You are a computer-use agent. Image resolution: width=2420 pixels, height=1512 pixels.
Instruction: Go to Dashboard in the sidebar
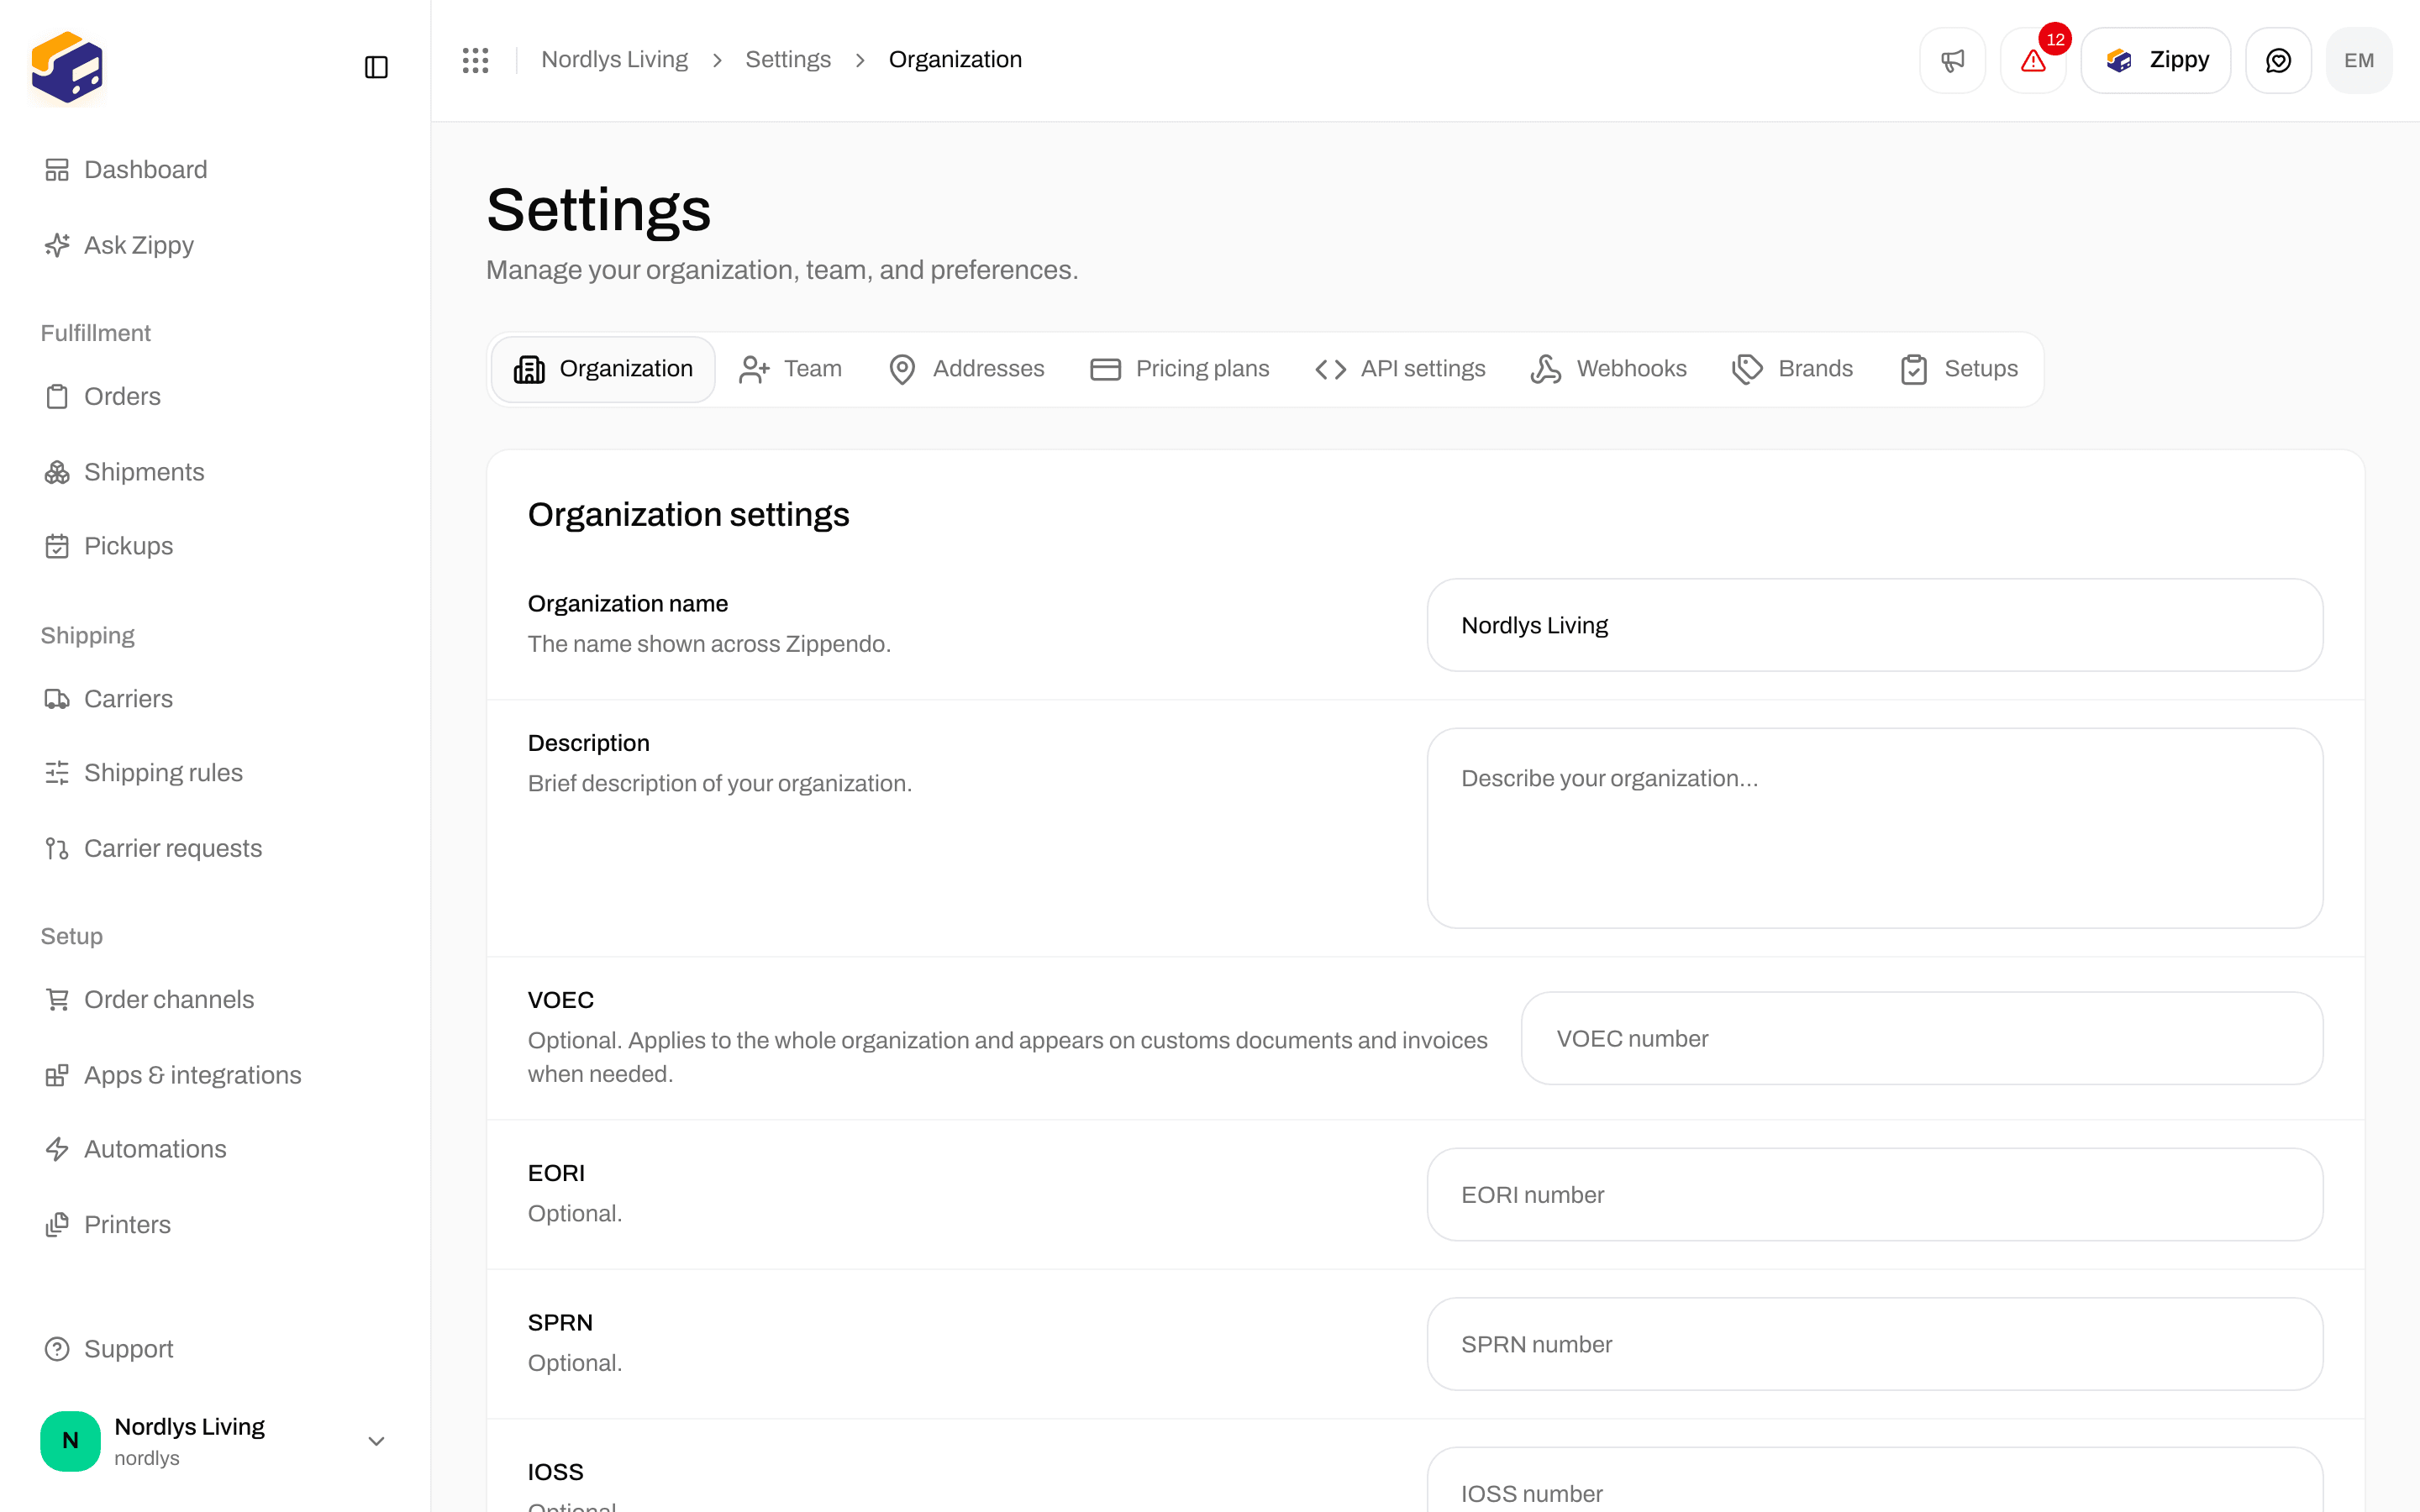pyautogui.click(x=215, y=169)
